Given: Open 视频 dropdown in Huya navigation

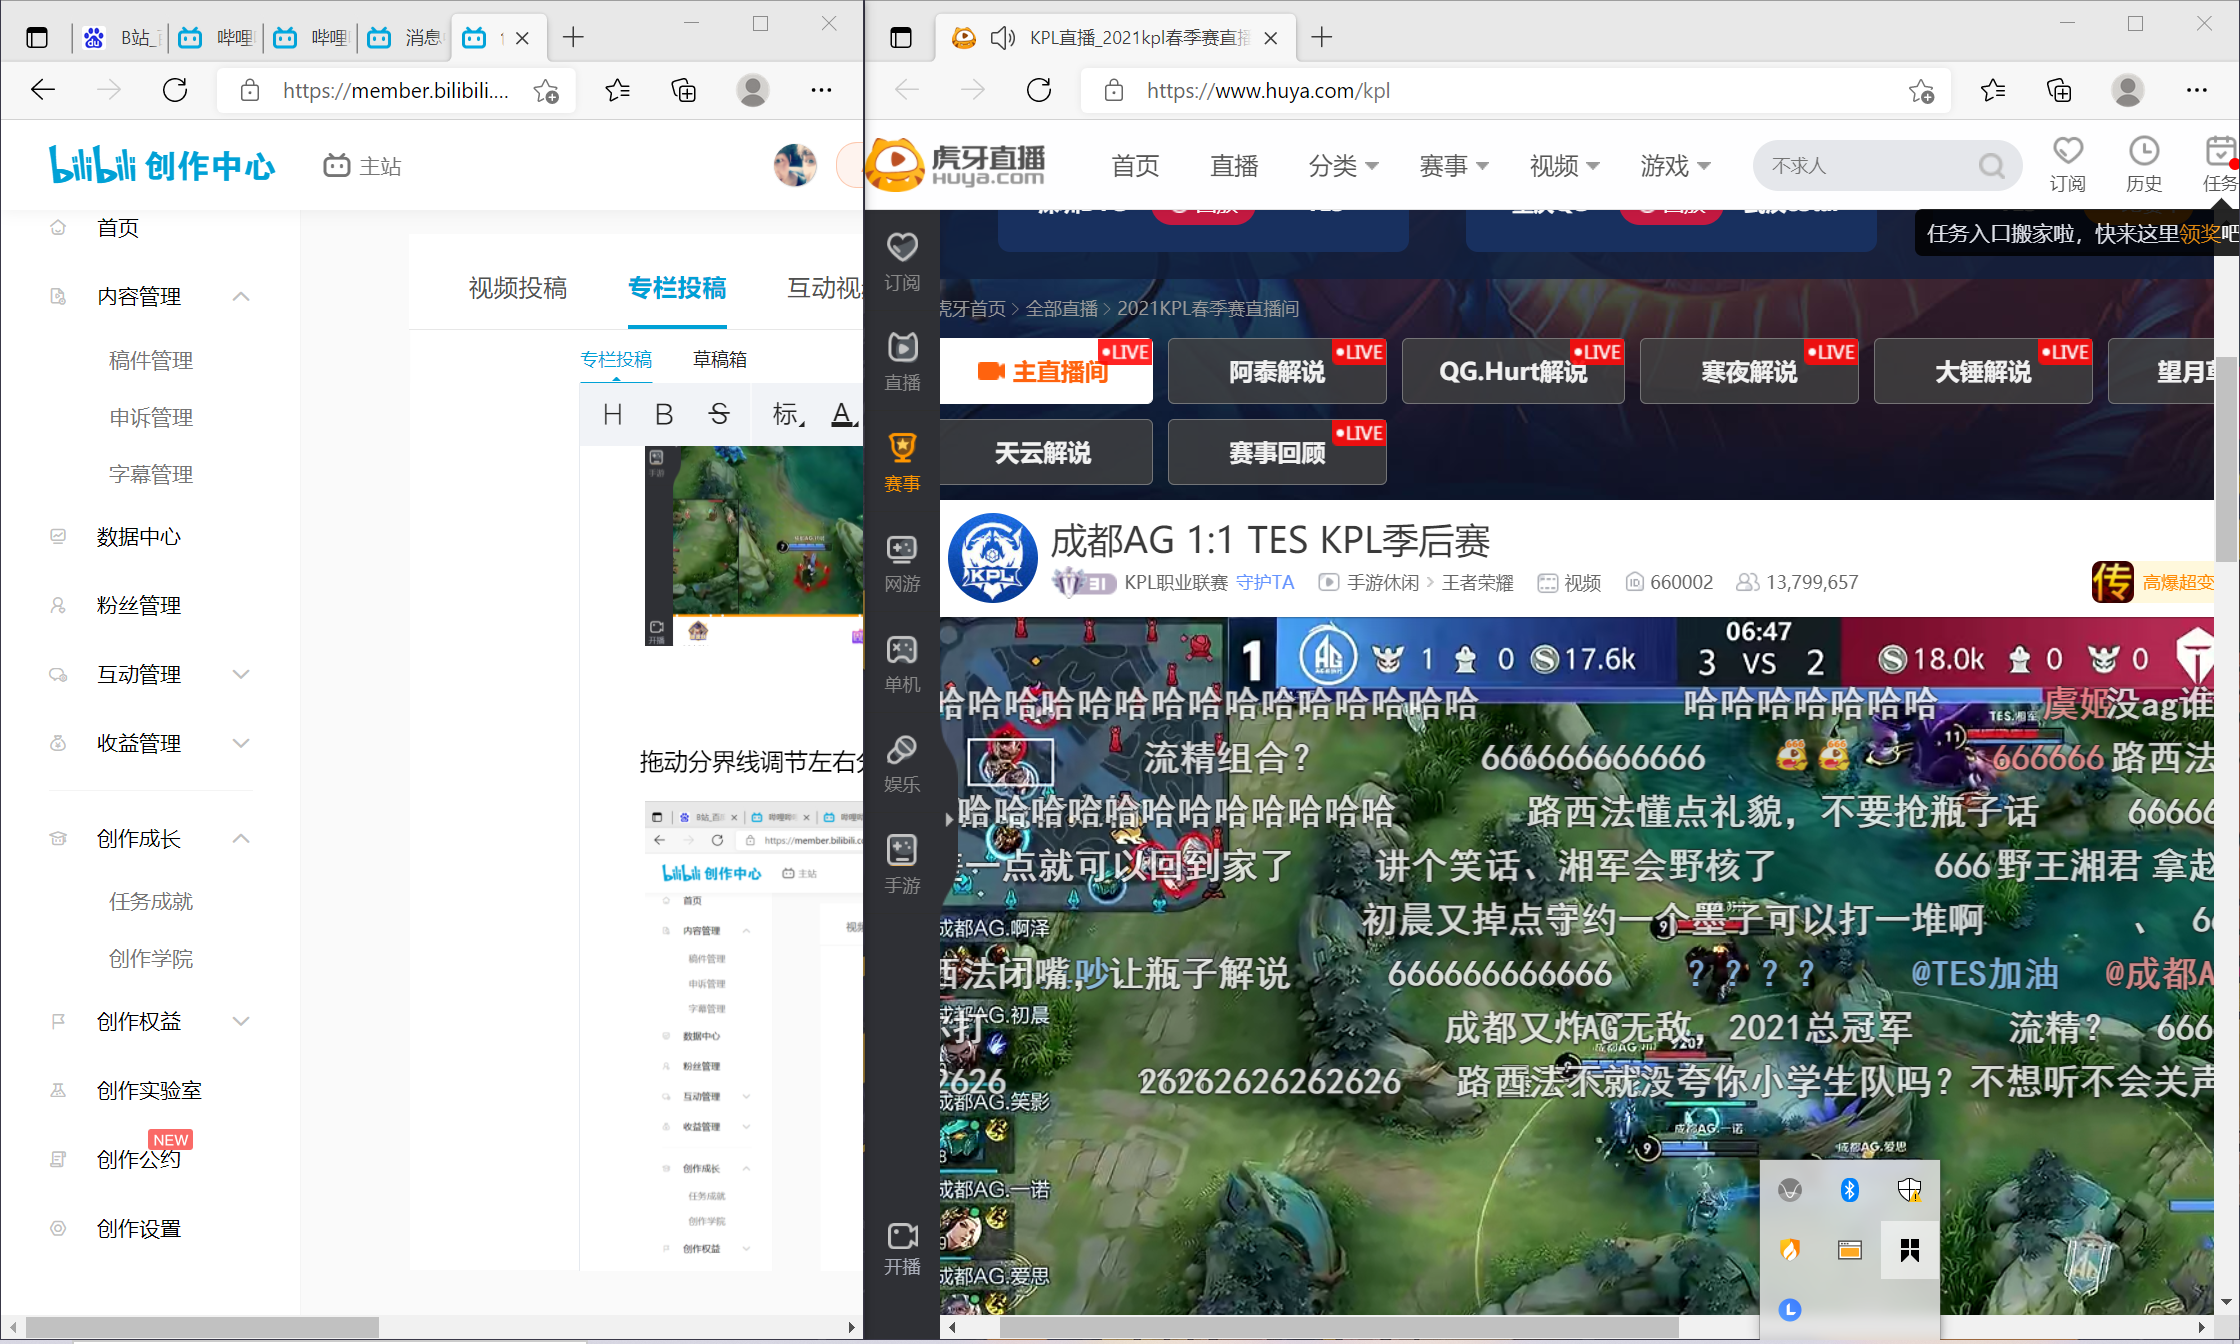Looking at the screenshot, I should [x=1564, y=166].
